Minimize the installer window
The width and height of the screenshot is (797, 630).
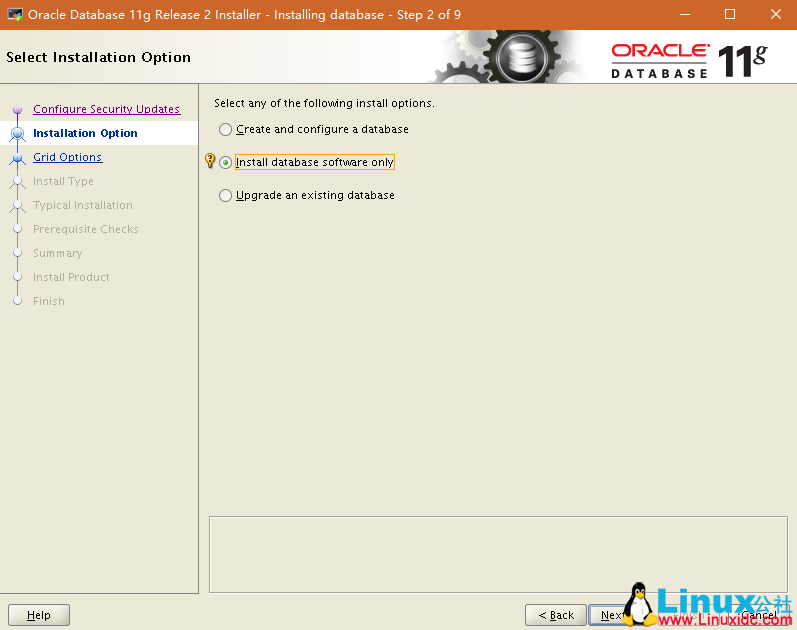point(685,14)
